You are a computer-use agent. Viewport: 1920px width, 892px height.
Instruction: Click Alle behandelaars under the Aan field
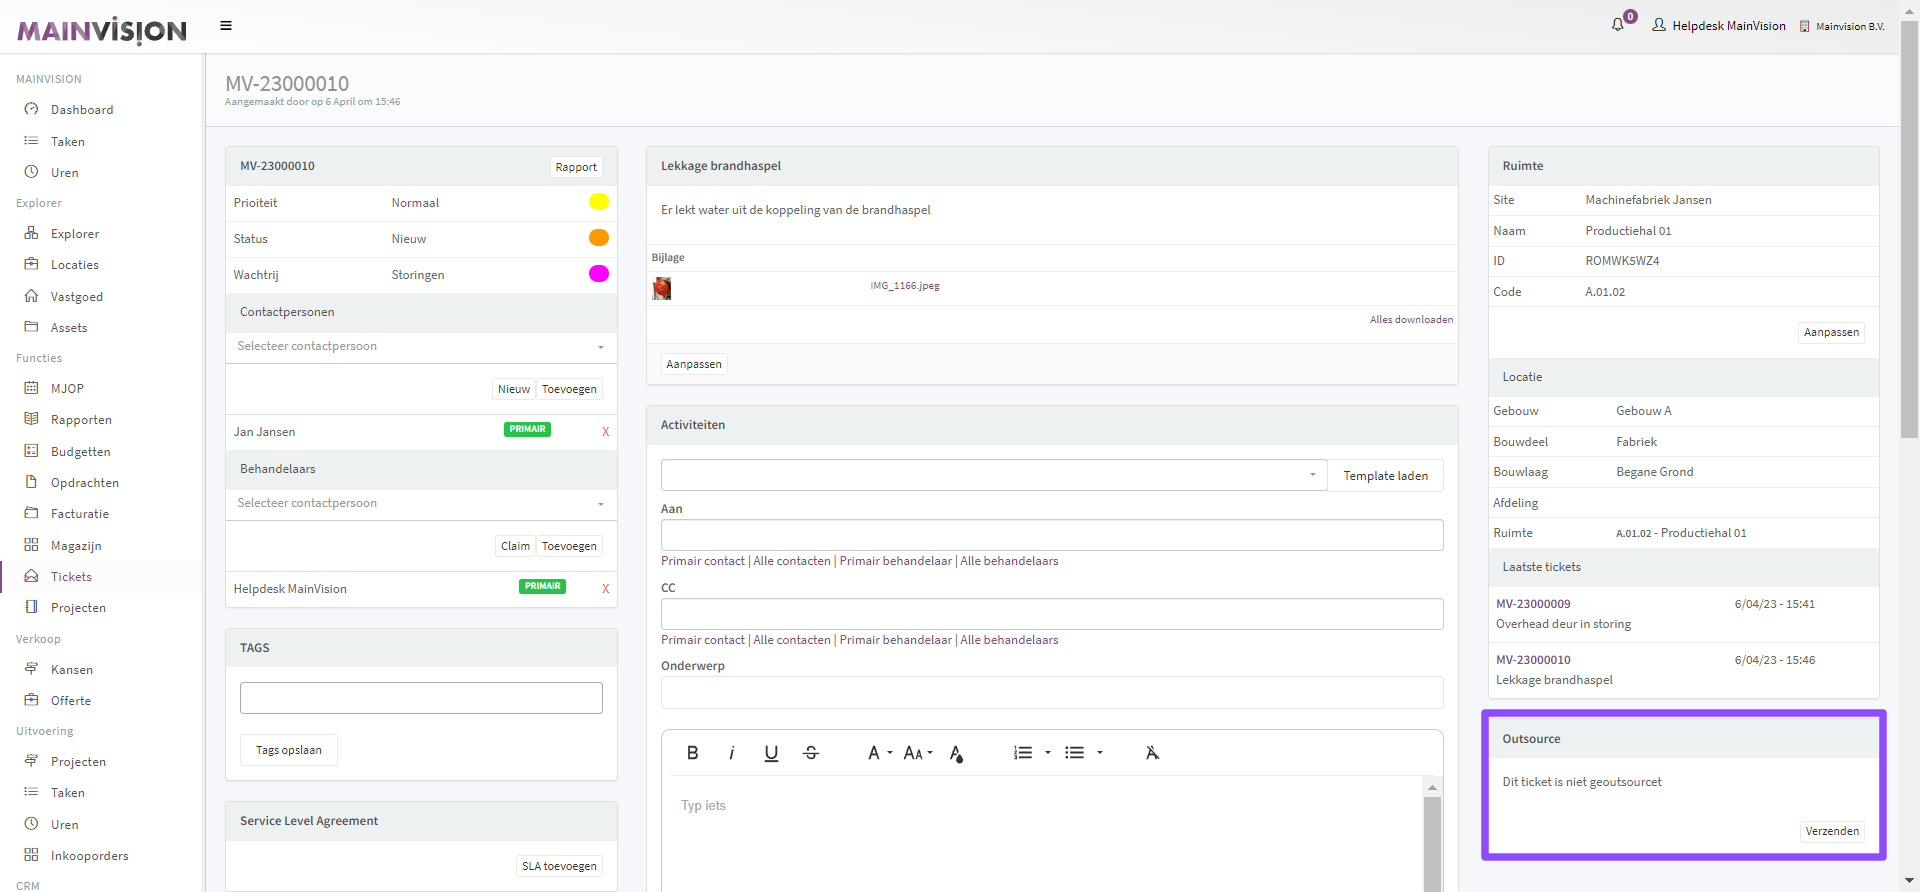tap(1009, 561)
